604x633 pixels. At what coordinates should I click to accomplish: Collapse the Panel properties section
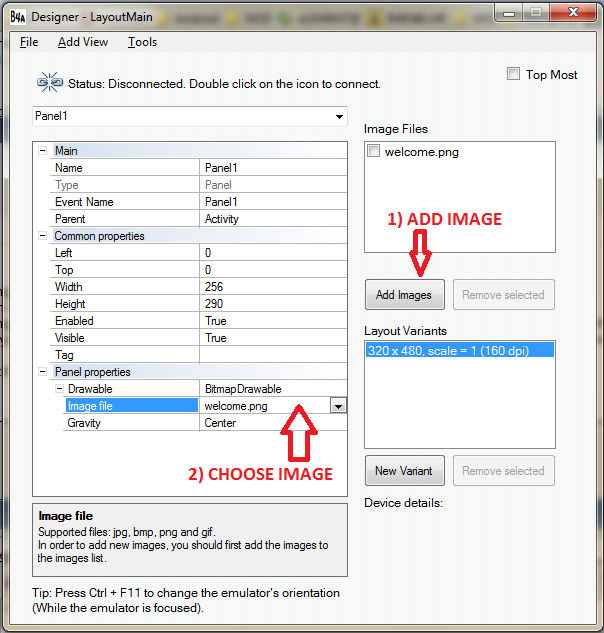[x=42, y=371]
